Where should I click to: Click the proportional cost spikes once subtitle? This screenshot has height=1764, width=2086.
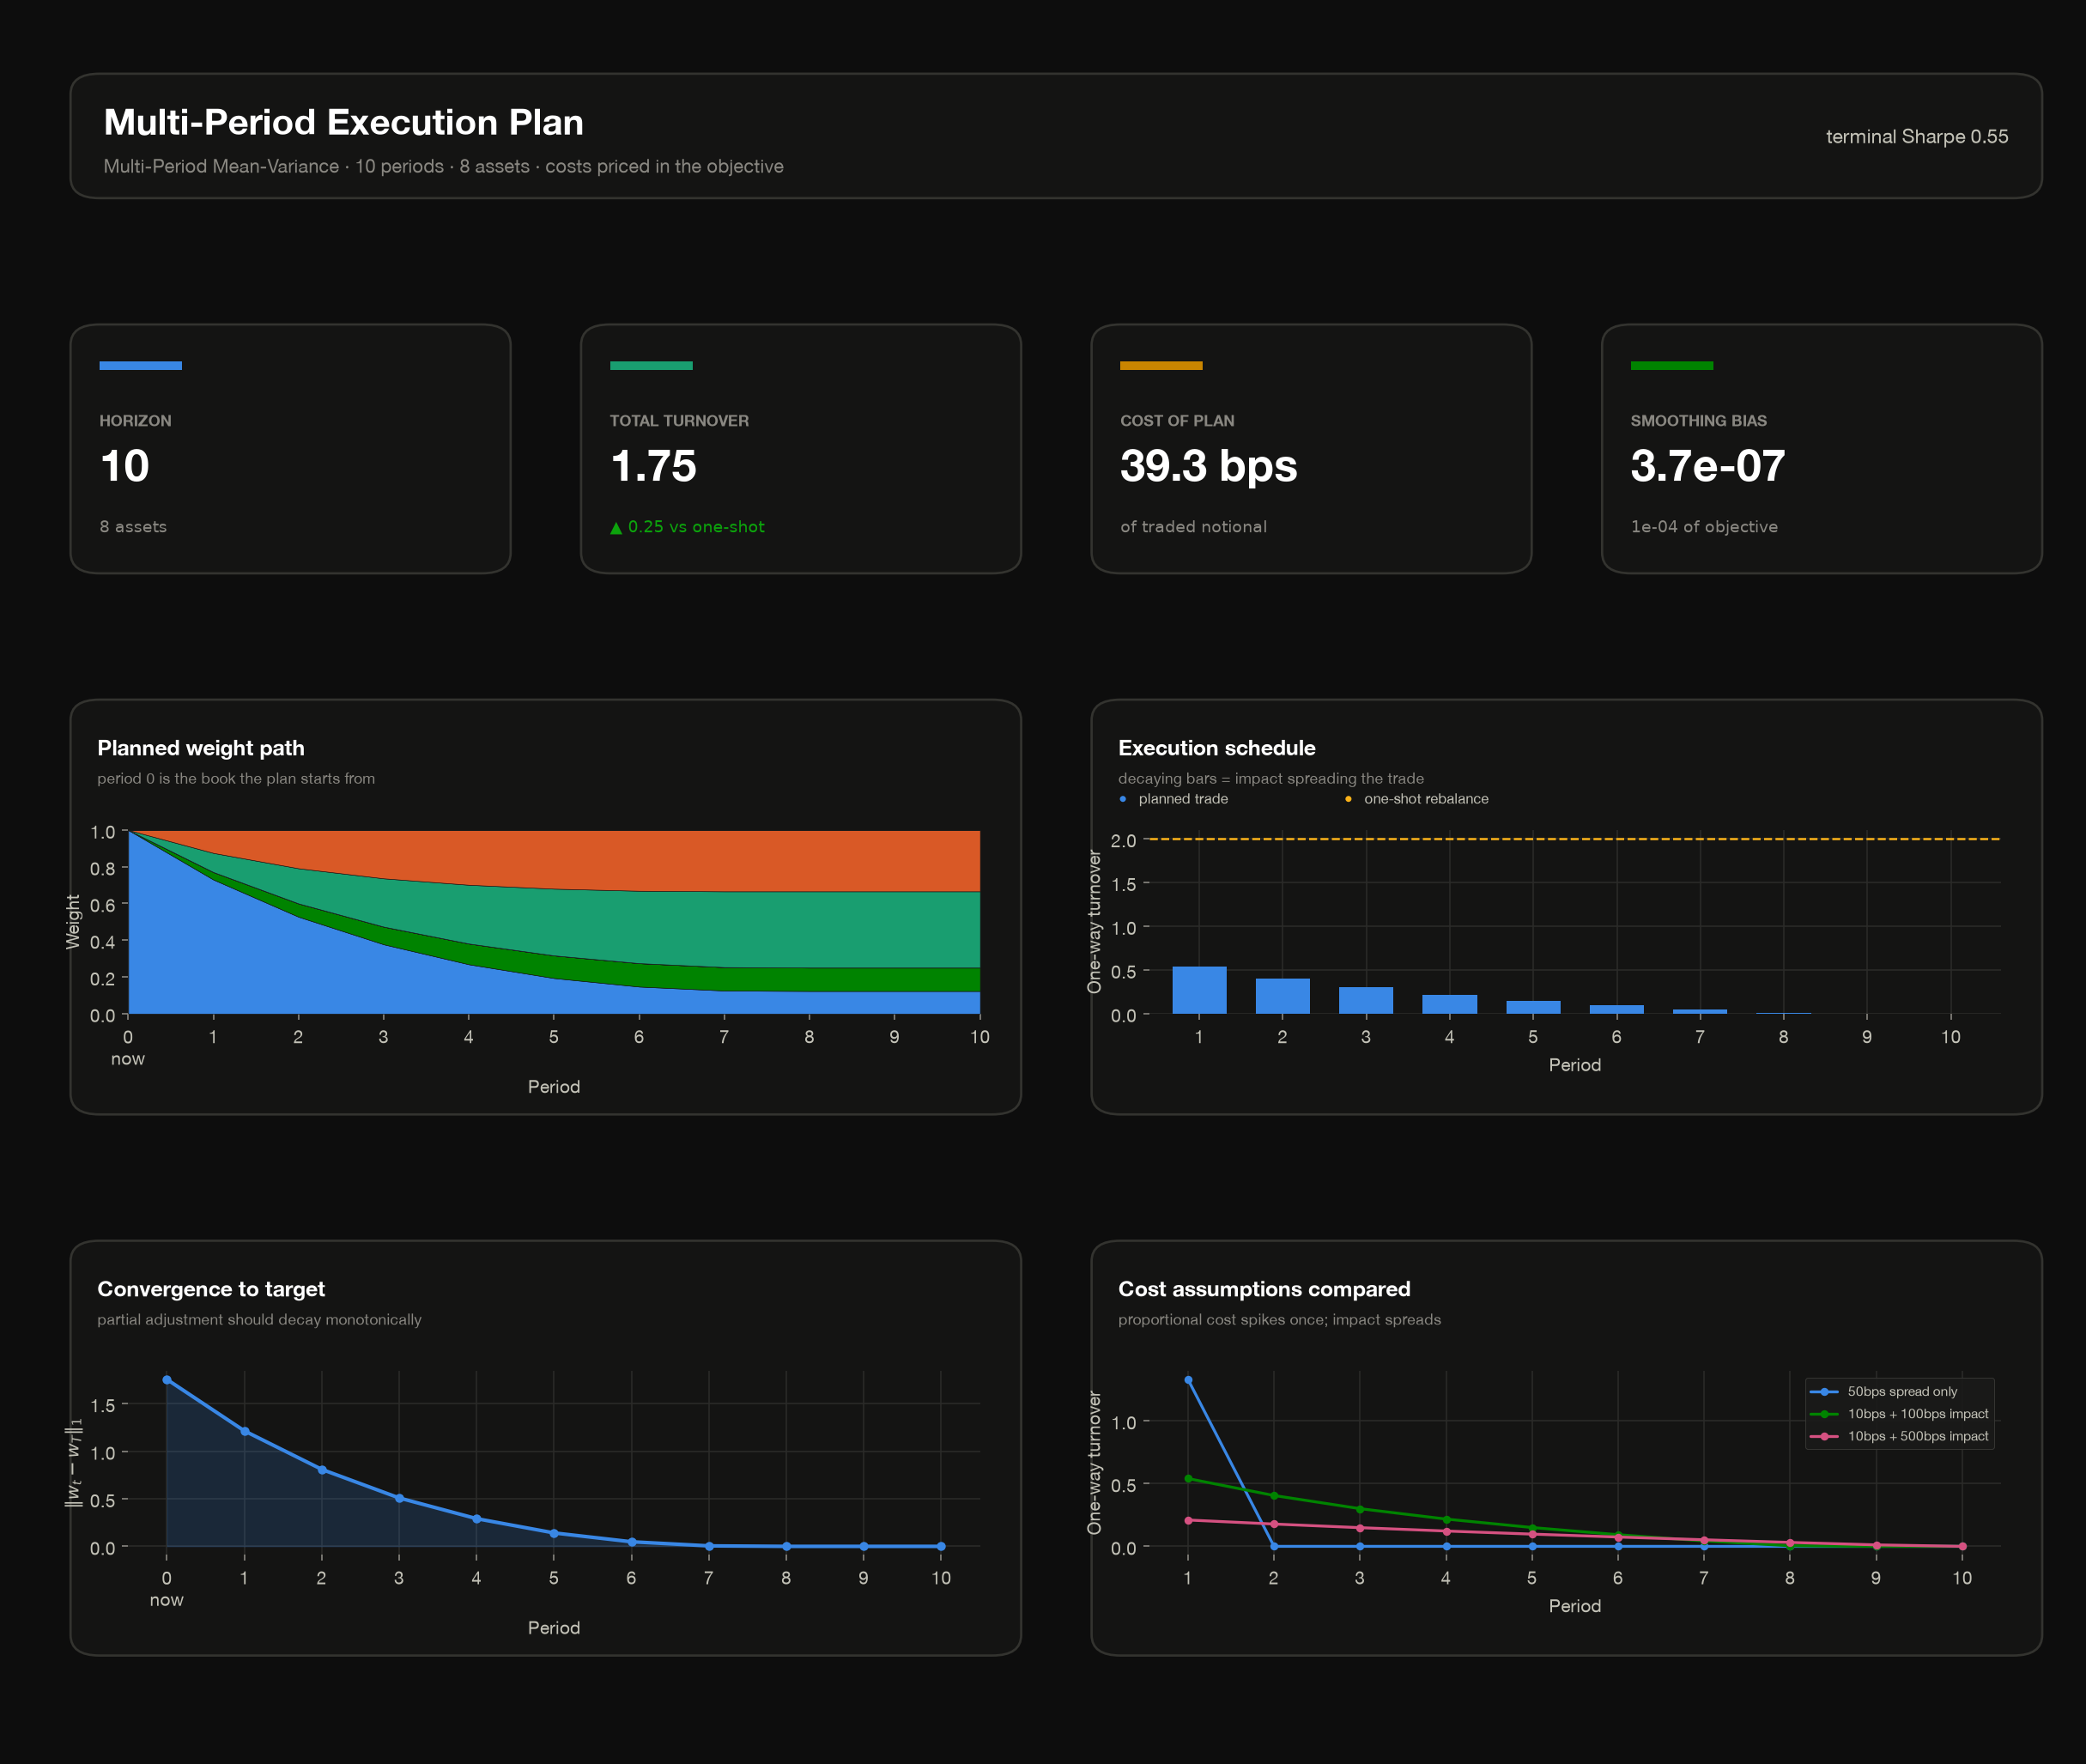point(1279,1319)
